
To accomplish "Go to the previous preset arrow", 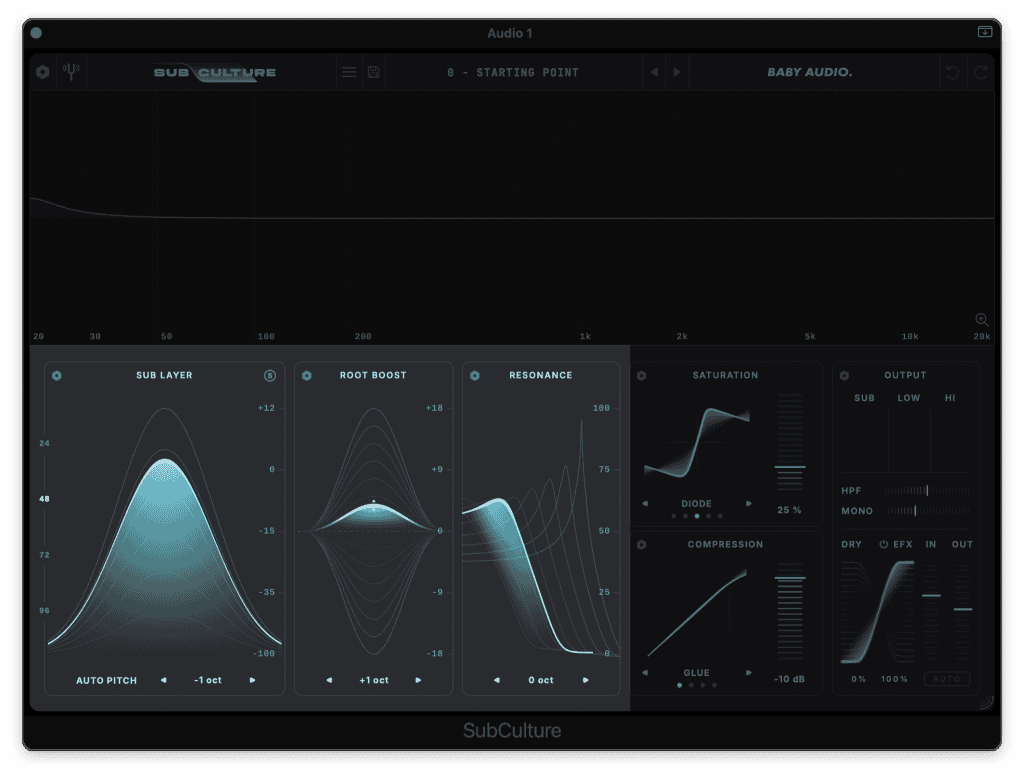I will pyautogui.click(x=654, y=72).
